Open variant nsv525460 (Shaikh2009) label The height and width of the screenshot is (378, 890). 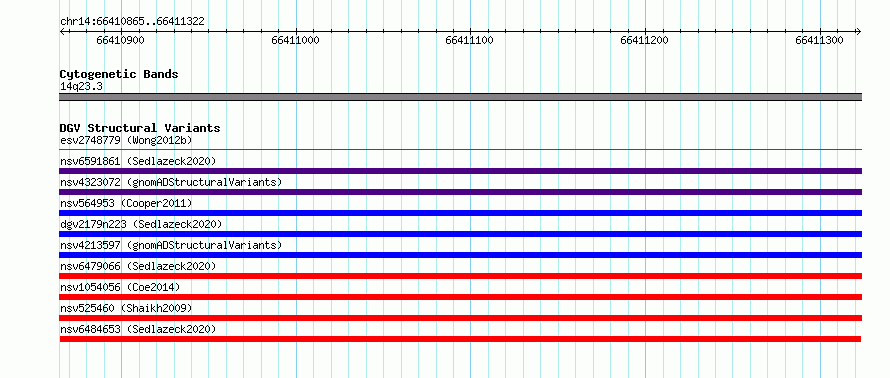point(126,308)
